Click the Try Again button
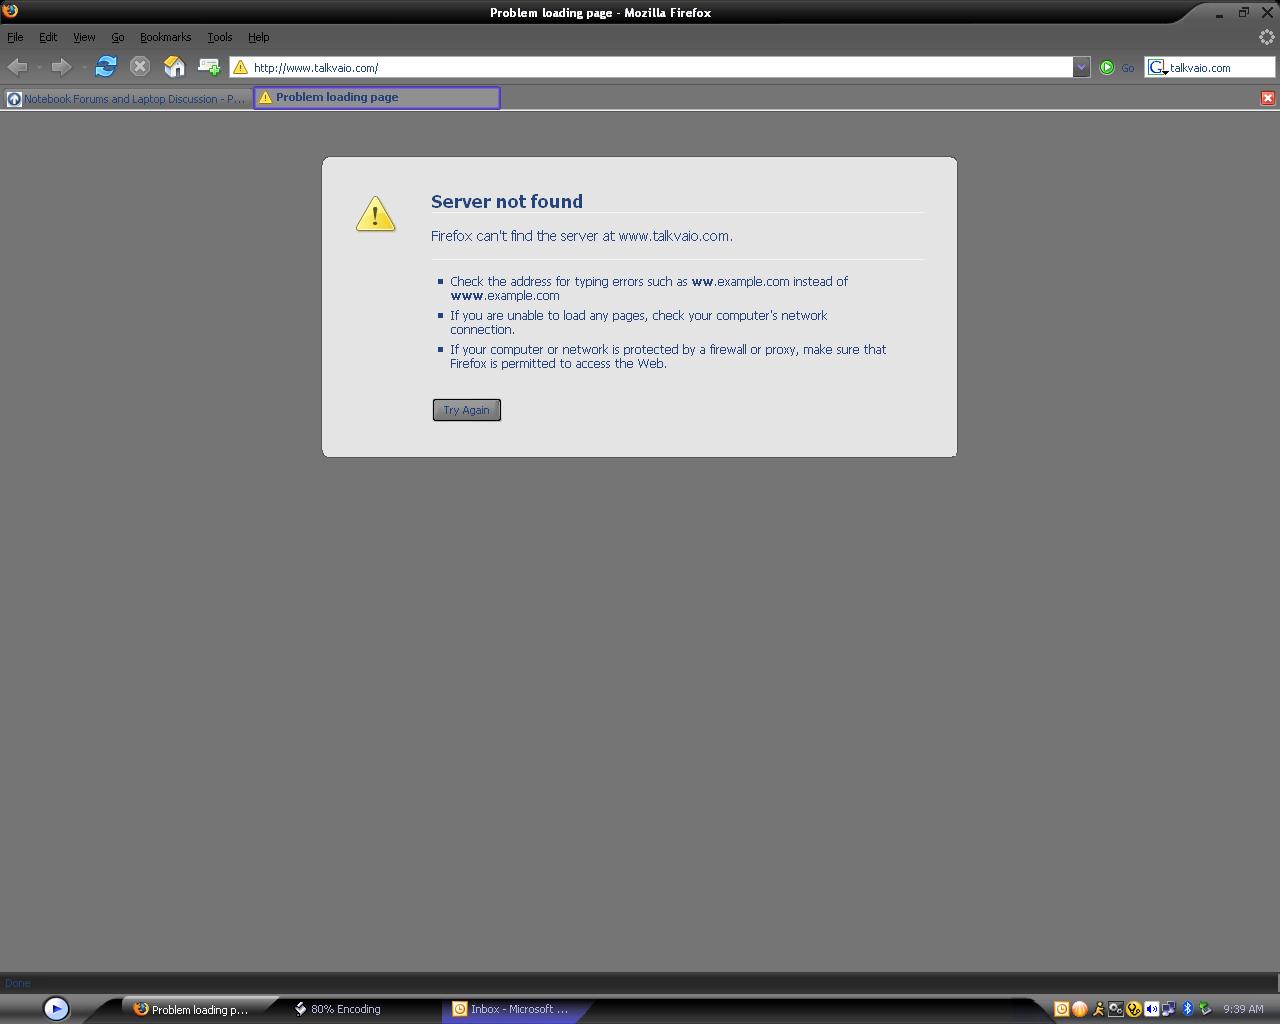Image resolution: width=1280 pixels, height=1024 pixels. tap(467, 410)
